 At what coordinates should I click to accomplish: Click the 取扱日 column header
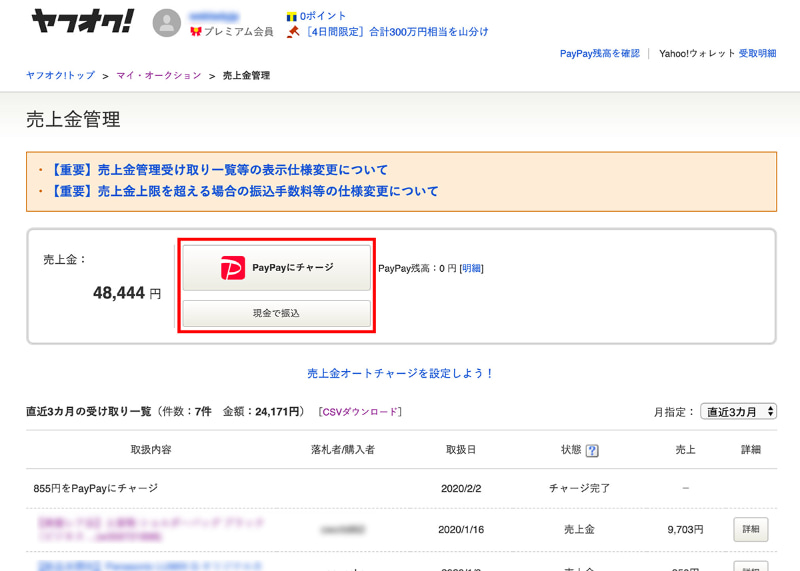[x=461, y=450]
